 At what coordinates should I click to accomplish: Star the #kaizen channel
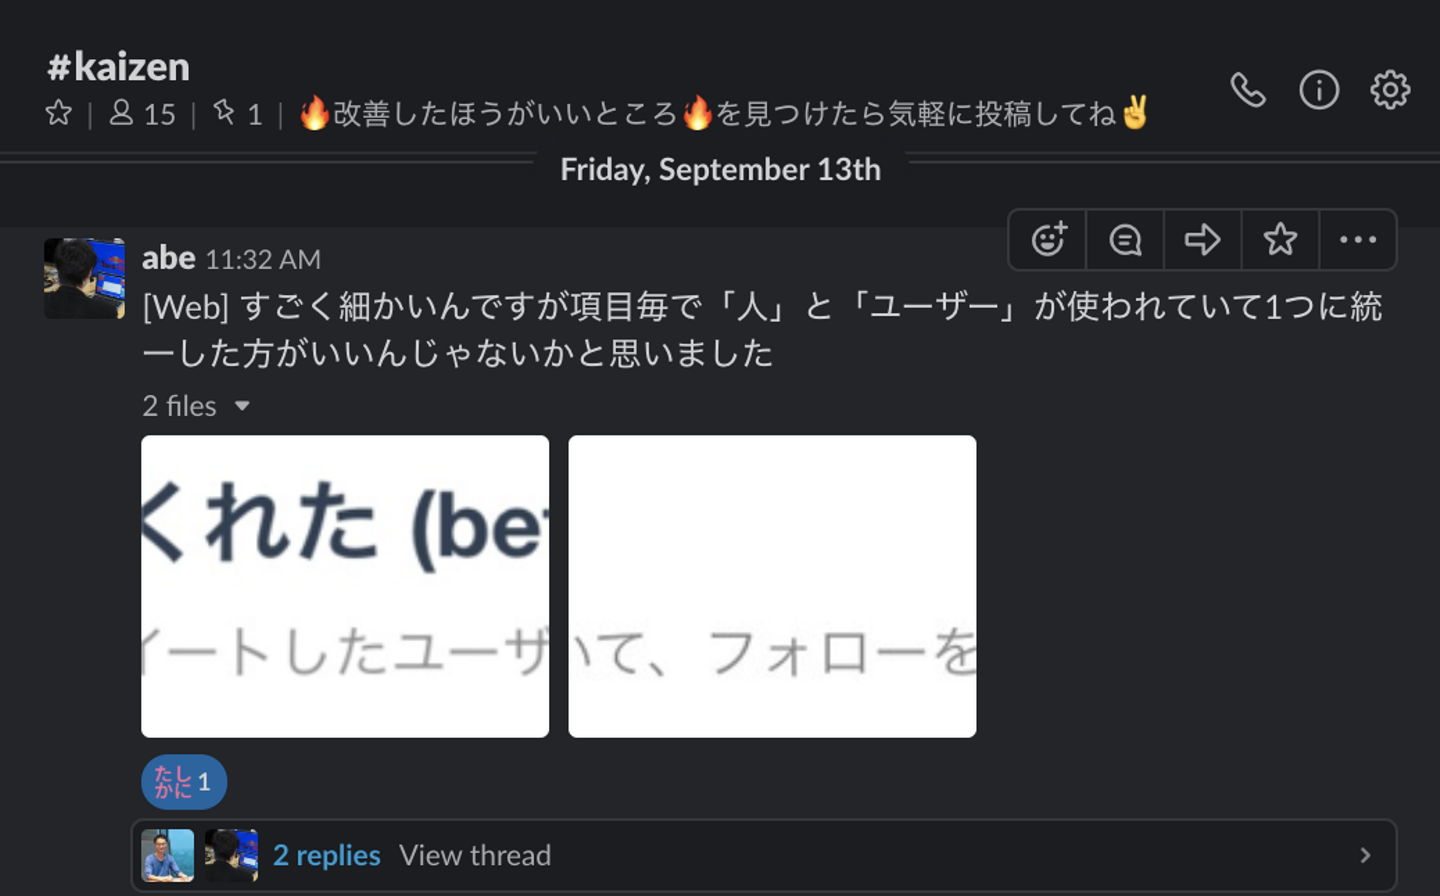59,113
